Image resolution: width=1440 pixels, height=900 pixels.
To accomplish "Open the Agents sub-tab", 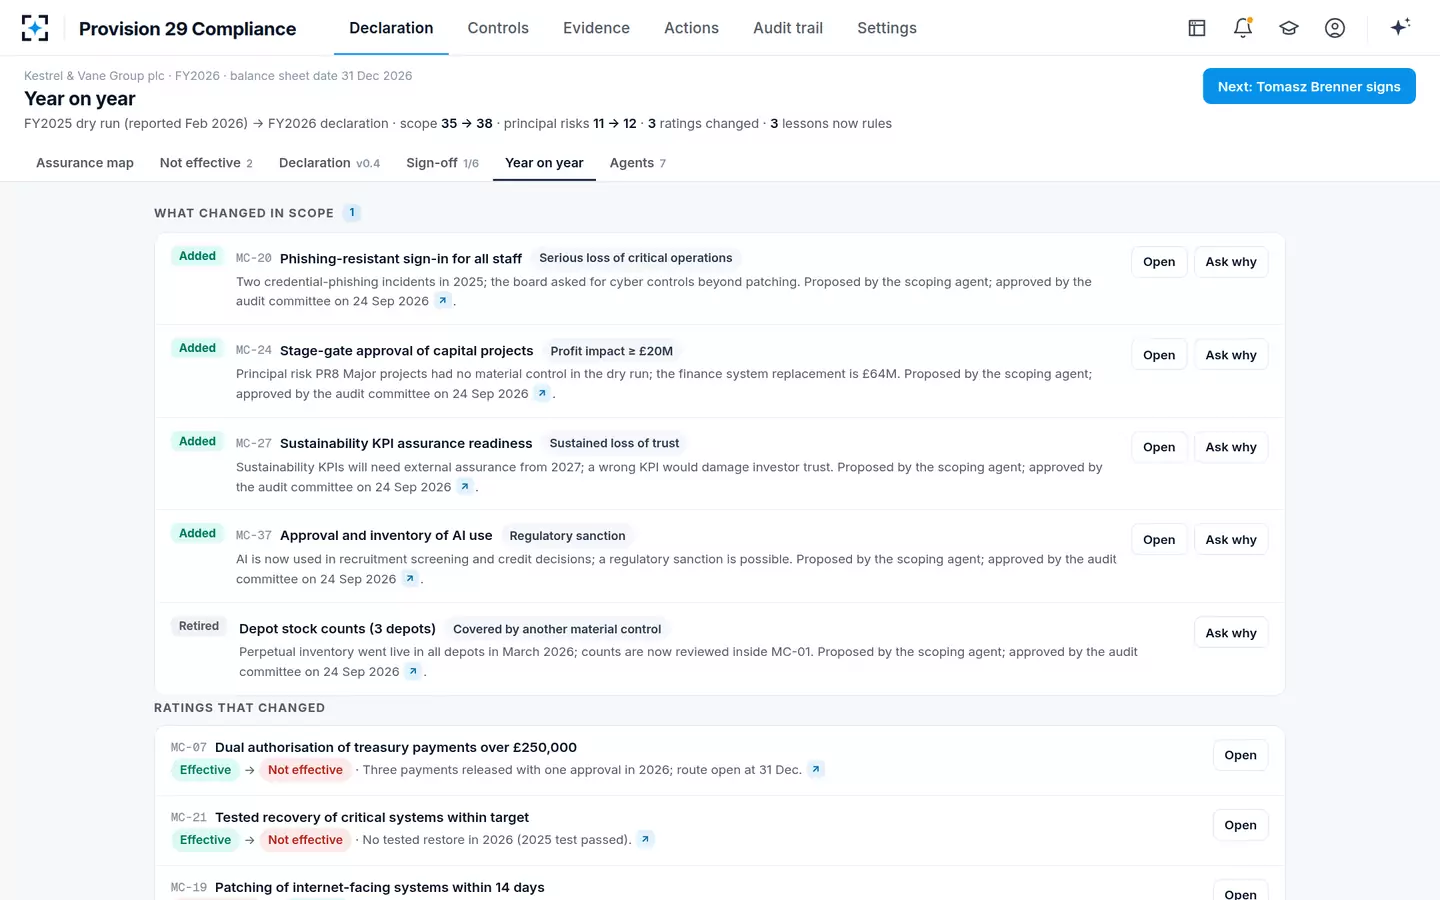I will tap(637, 163).
